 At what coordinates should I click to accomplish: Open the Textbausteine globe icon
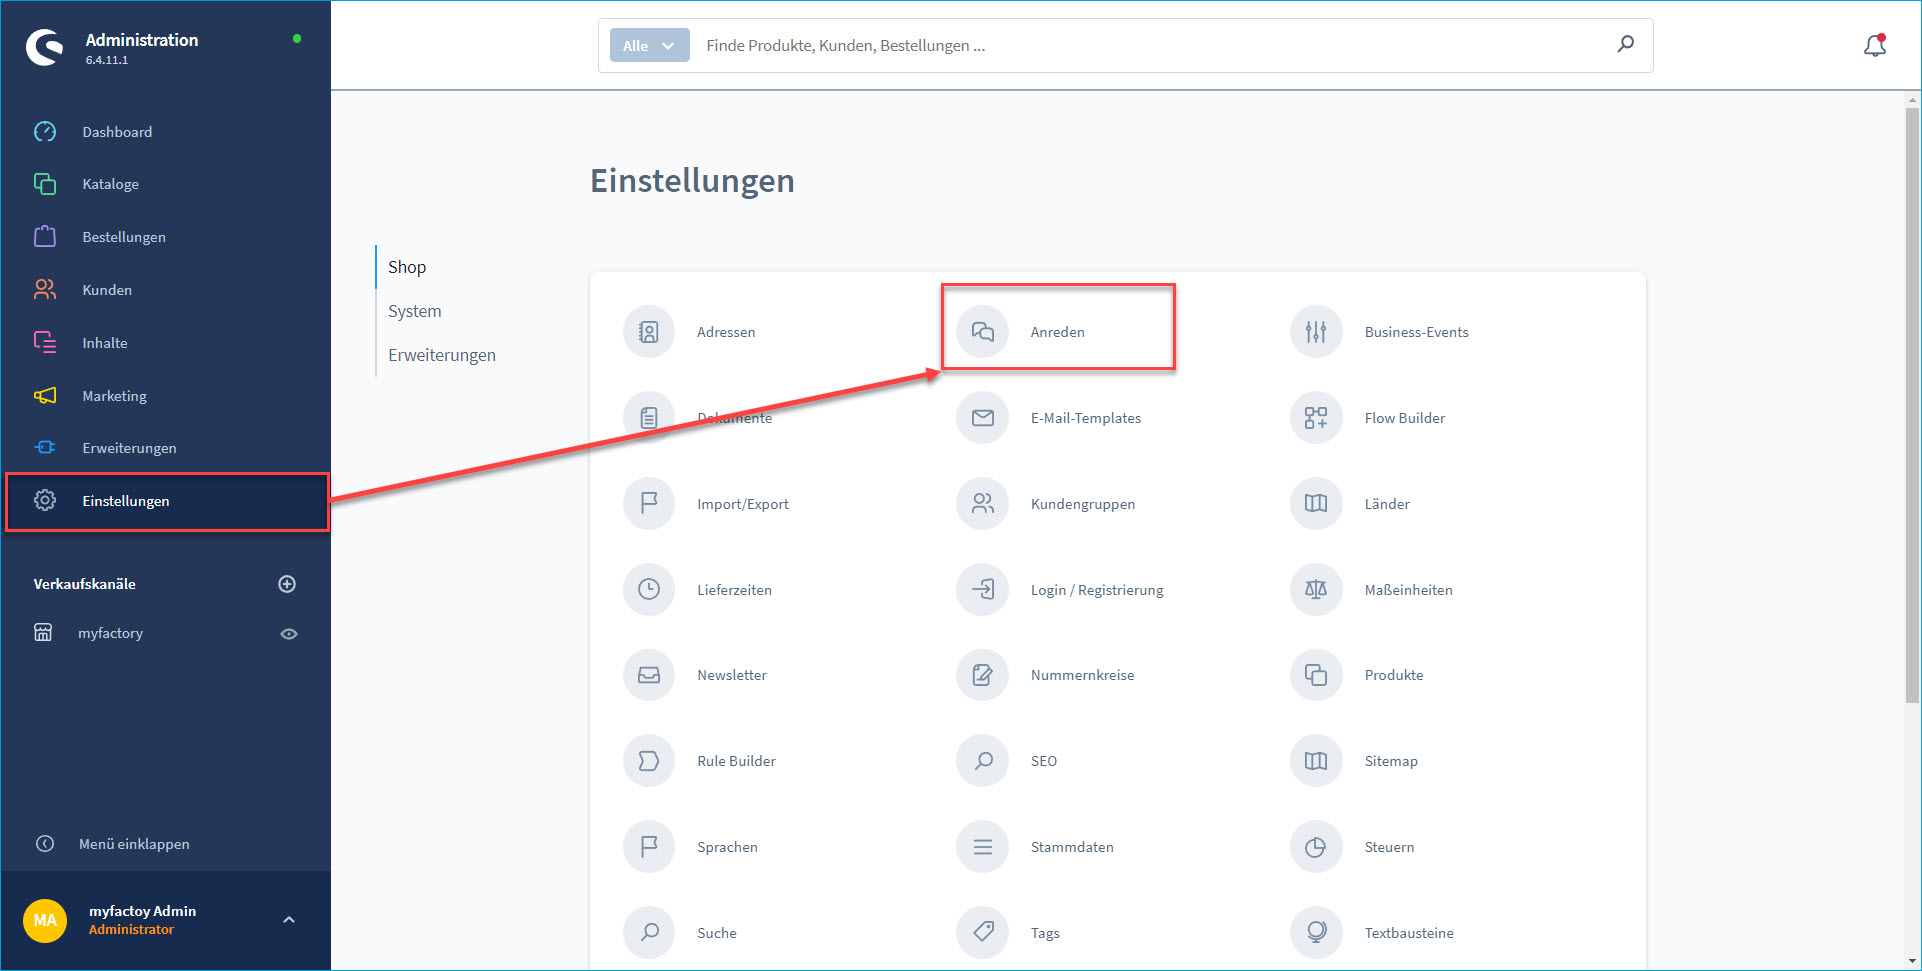[1316, 933]
